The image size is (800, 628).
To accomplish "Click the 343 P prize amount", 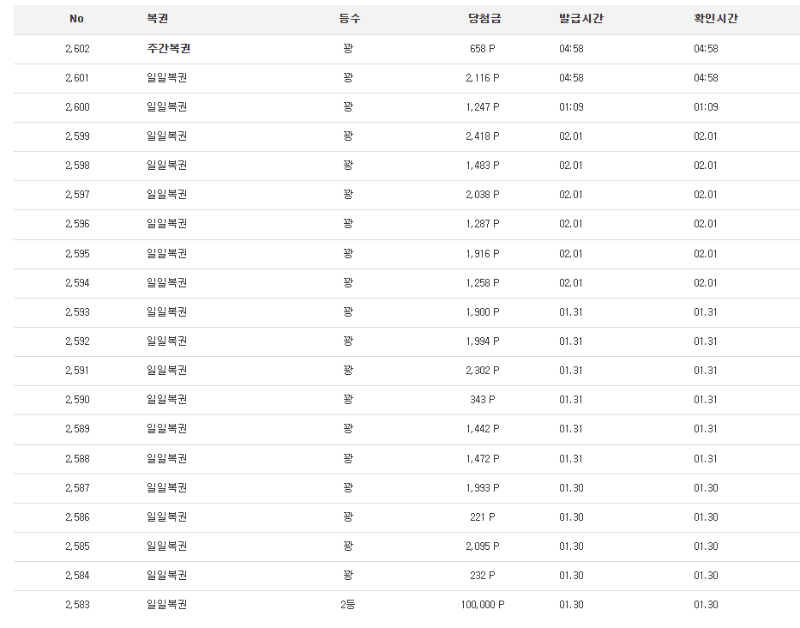I will tap(482, 399).
